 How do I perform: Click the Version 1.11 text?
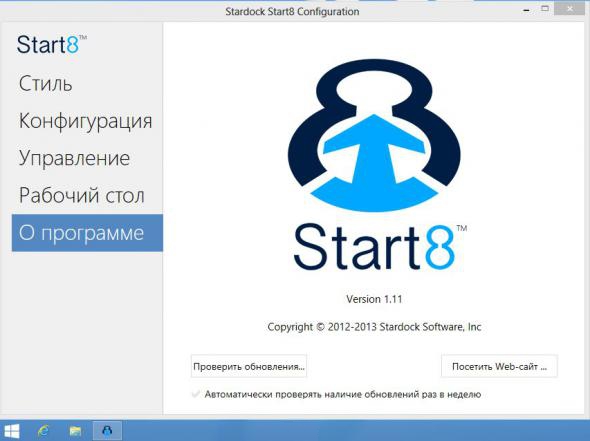pos(374,299)
